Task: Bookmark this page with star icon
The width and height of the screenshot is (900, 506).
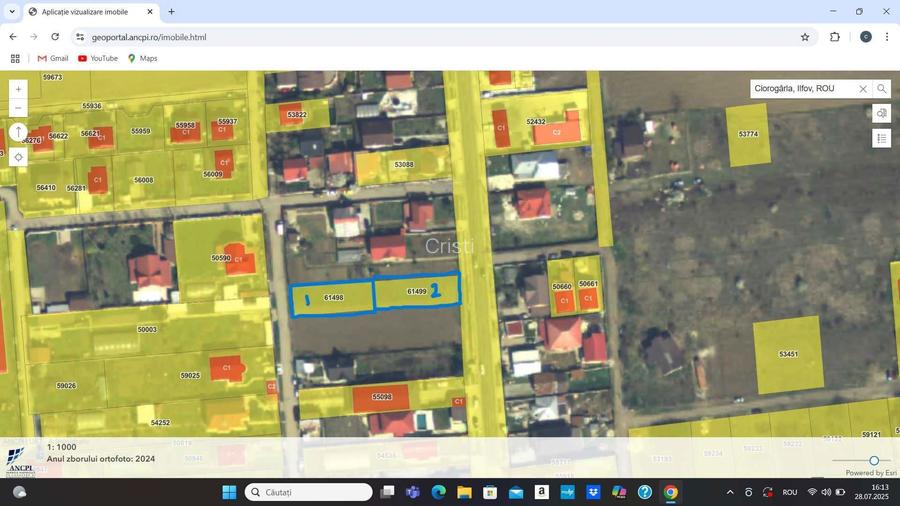Action: [805, 37]
